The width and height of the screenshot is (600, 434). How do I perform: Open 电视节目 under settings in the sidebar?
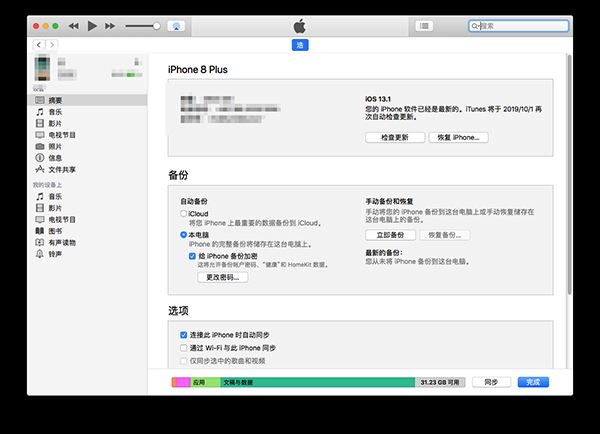(x=87, y=135)
